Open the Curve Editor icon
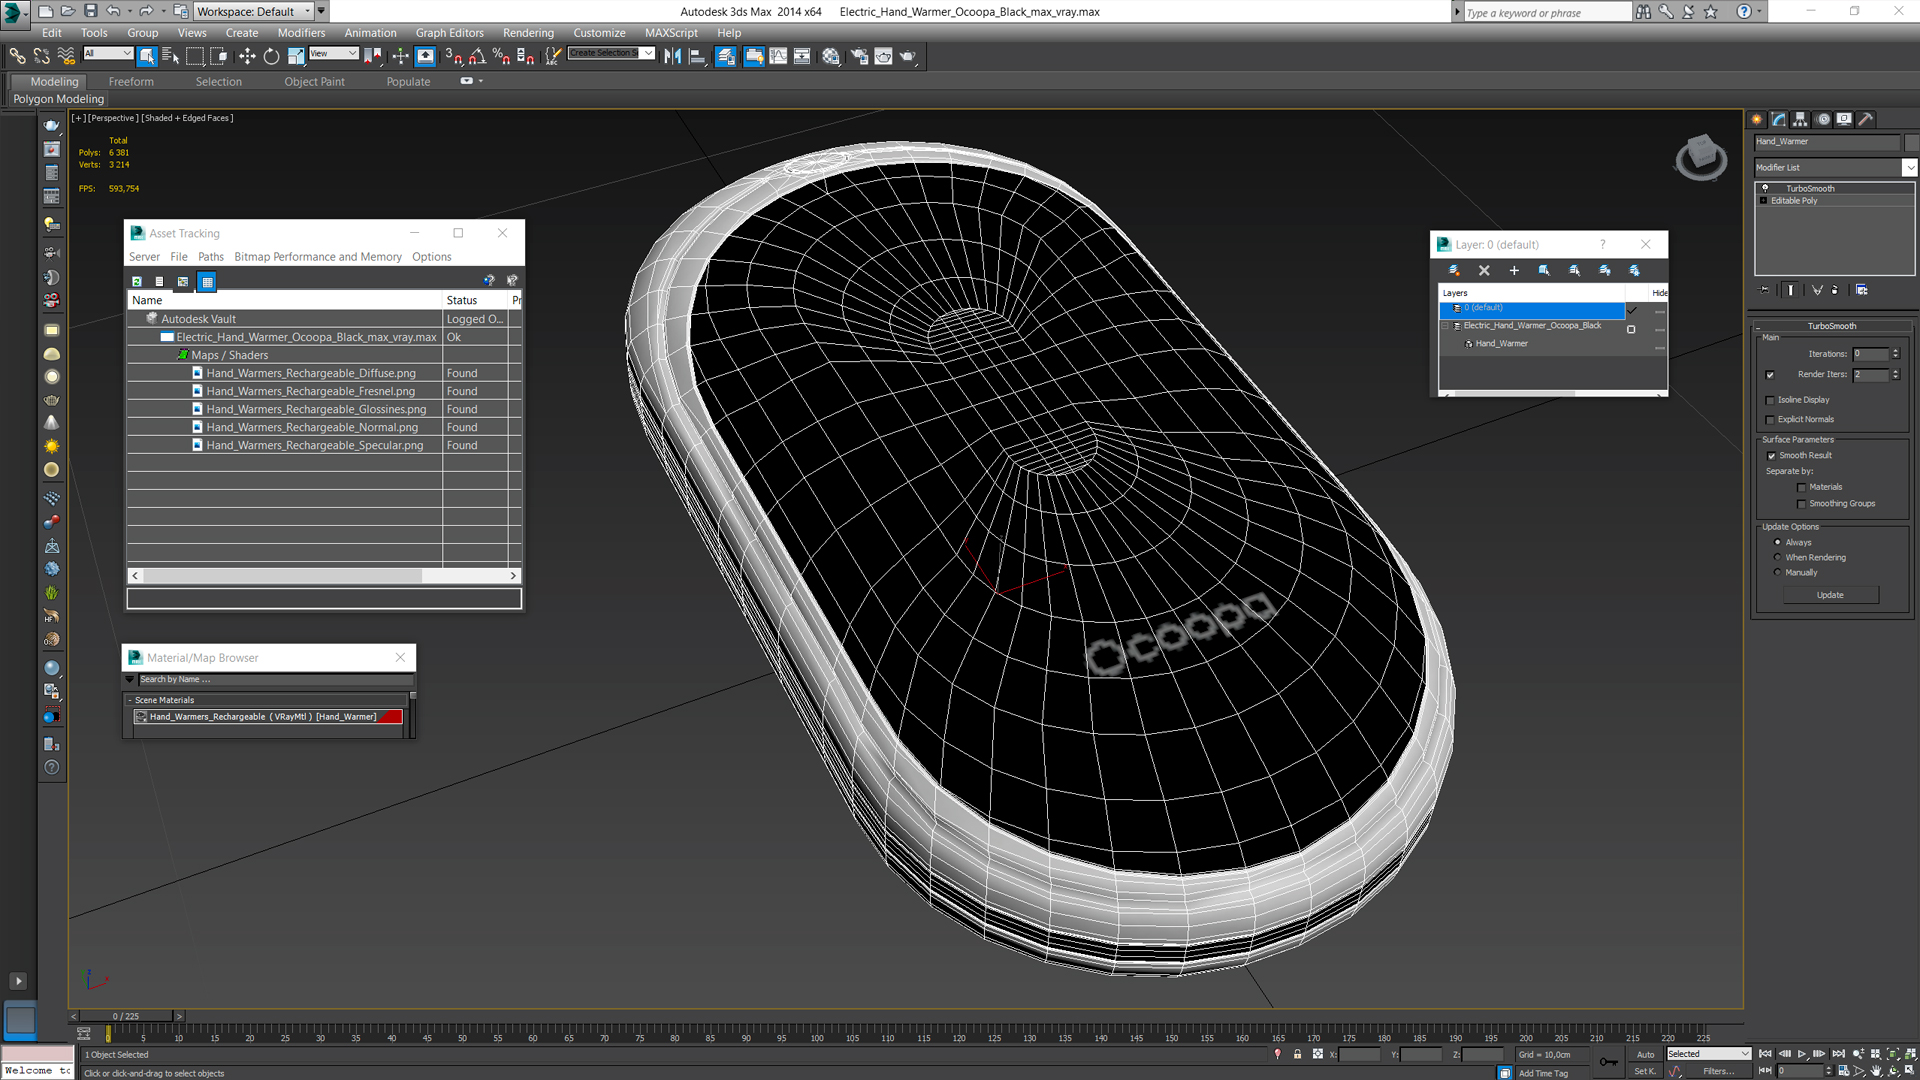The width and height of the screenshot is (1920, 1080). click(x=778, y=56)
